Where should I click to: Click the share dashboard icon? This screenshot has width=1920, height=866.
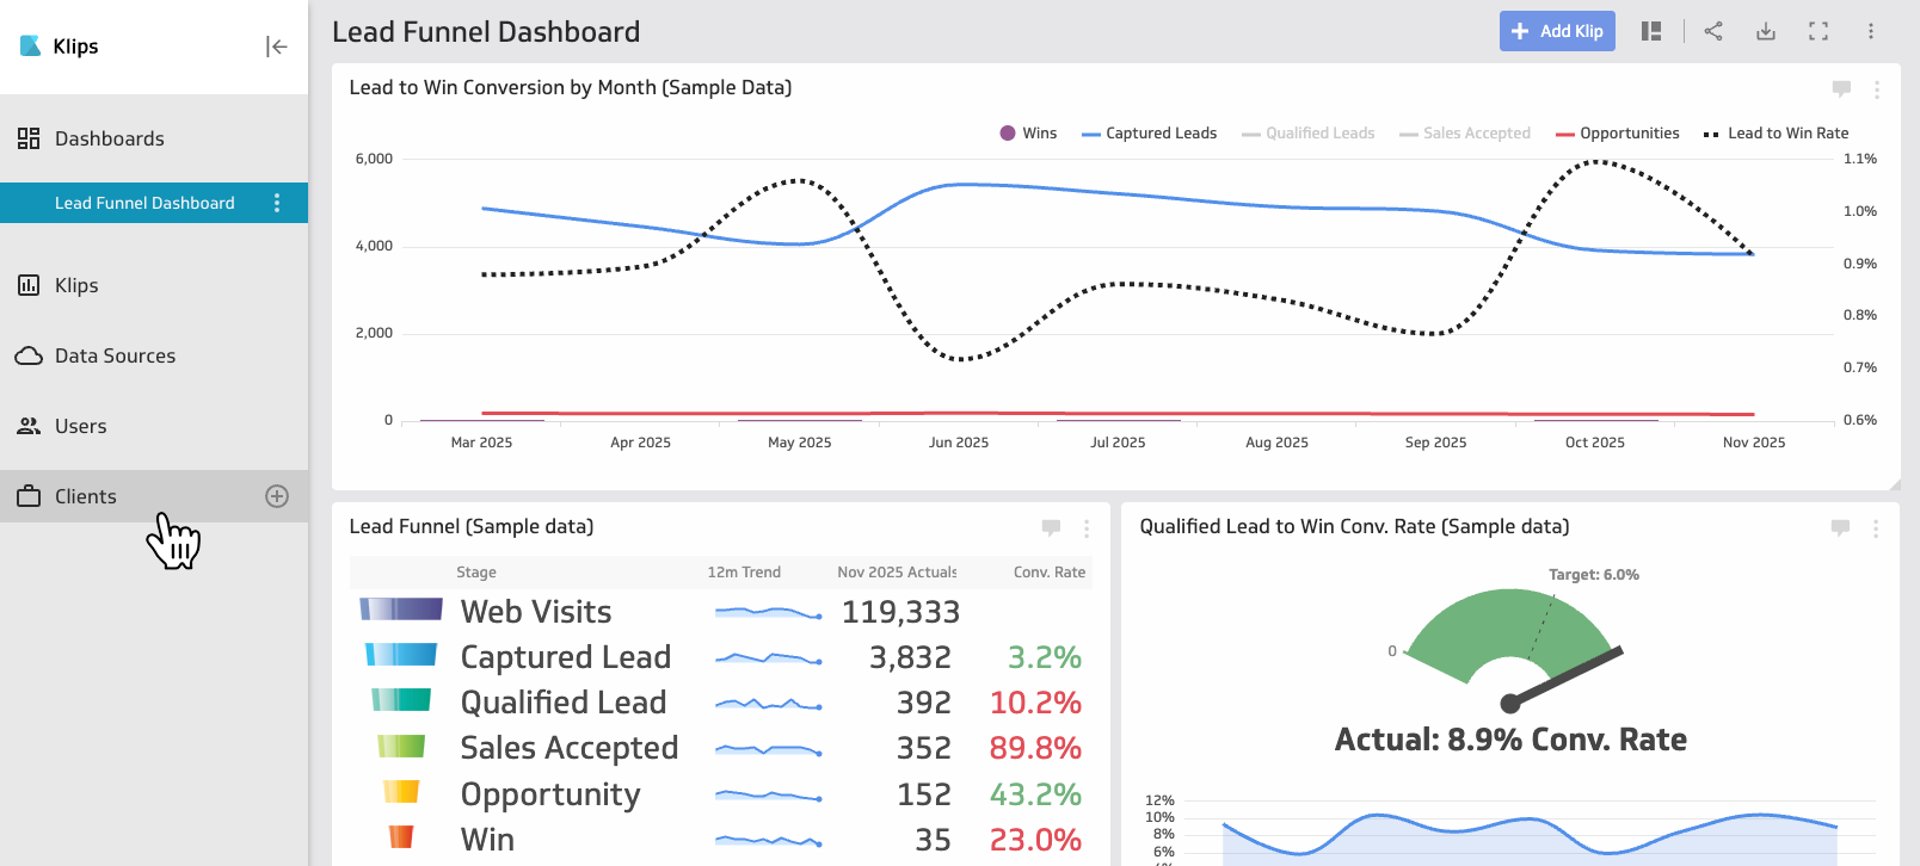point(1713,32)
